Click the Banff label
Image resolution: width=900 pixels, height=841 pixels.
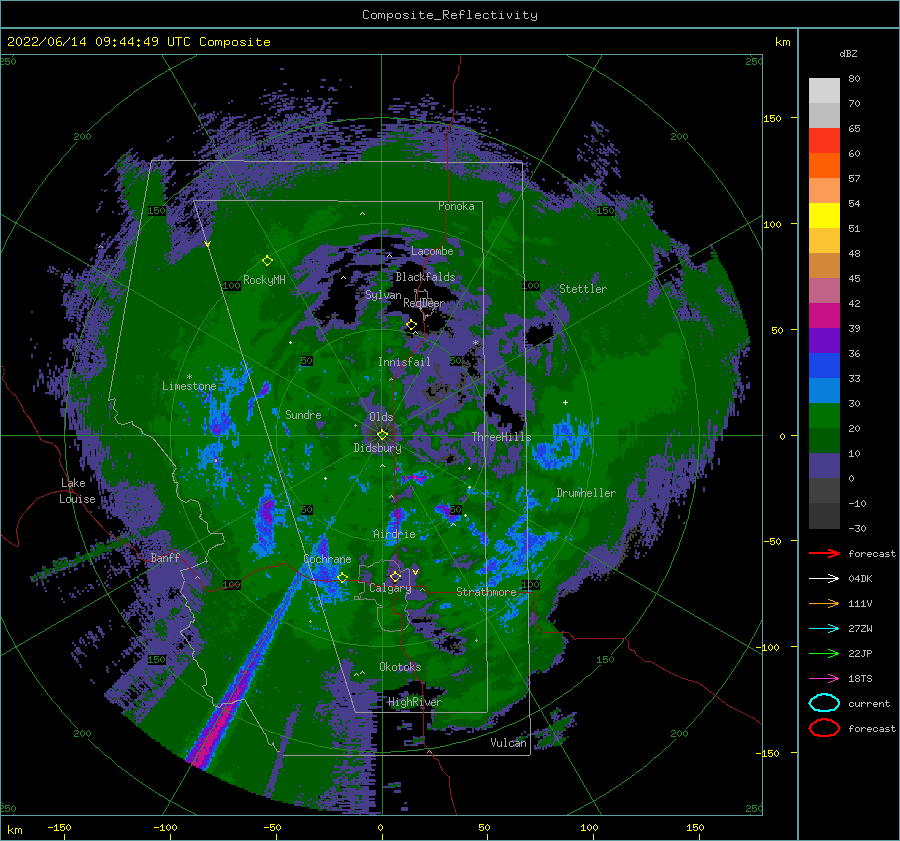click(x=165, y=557)
